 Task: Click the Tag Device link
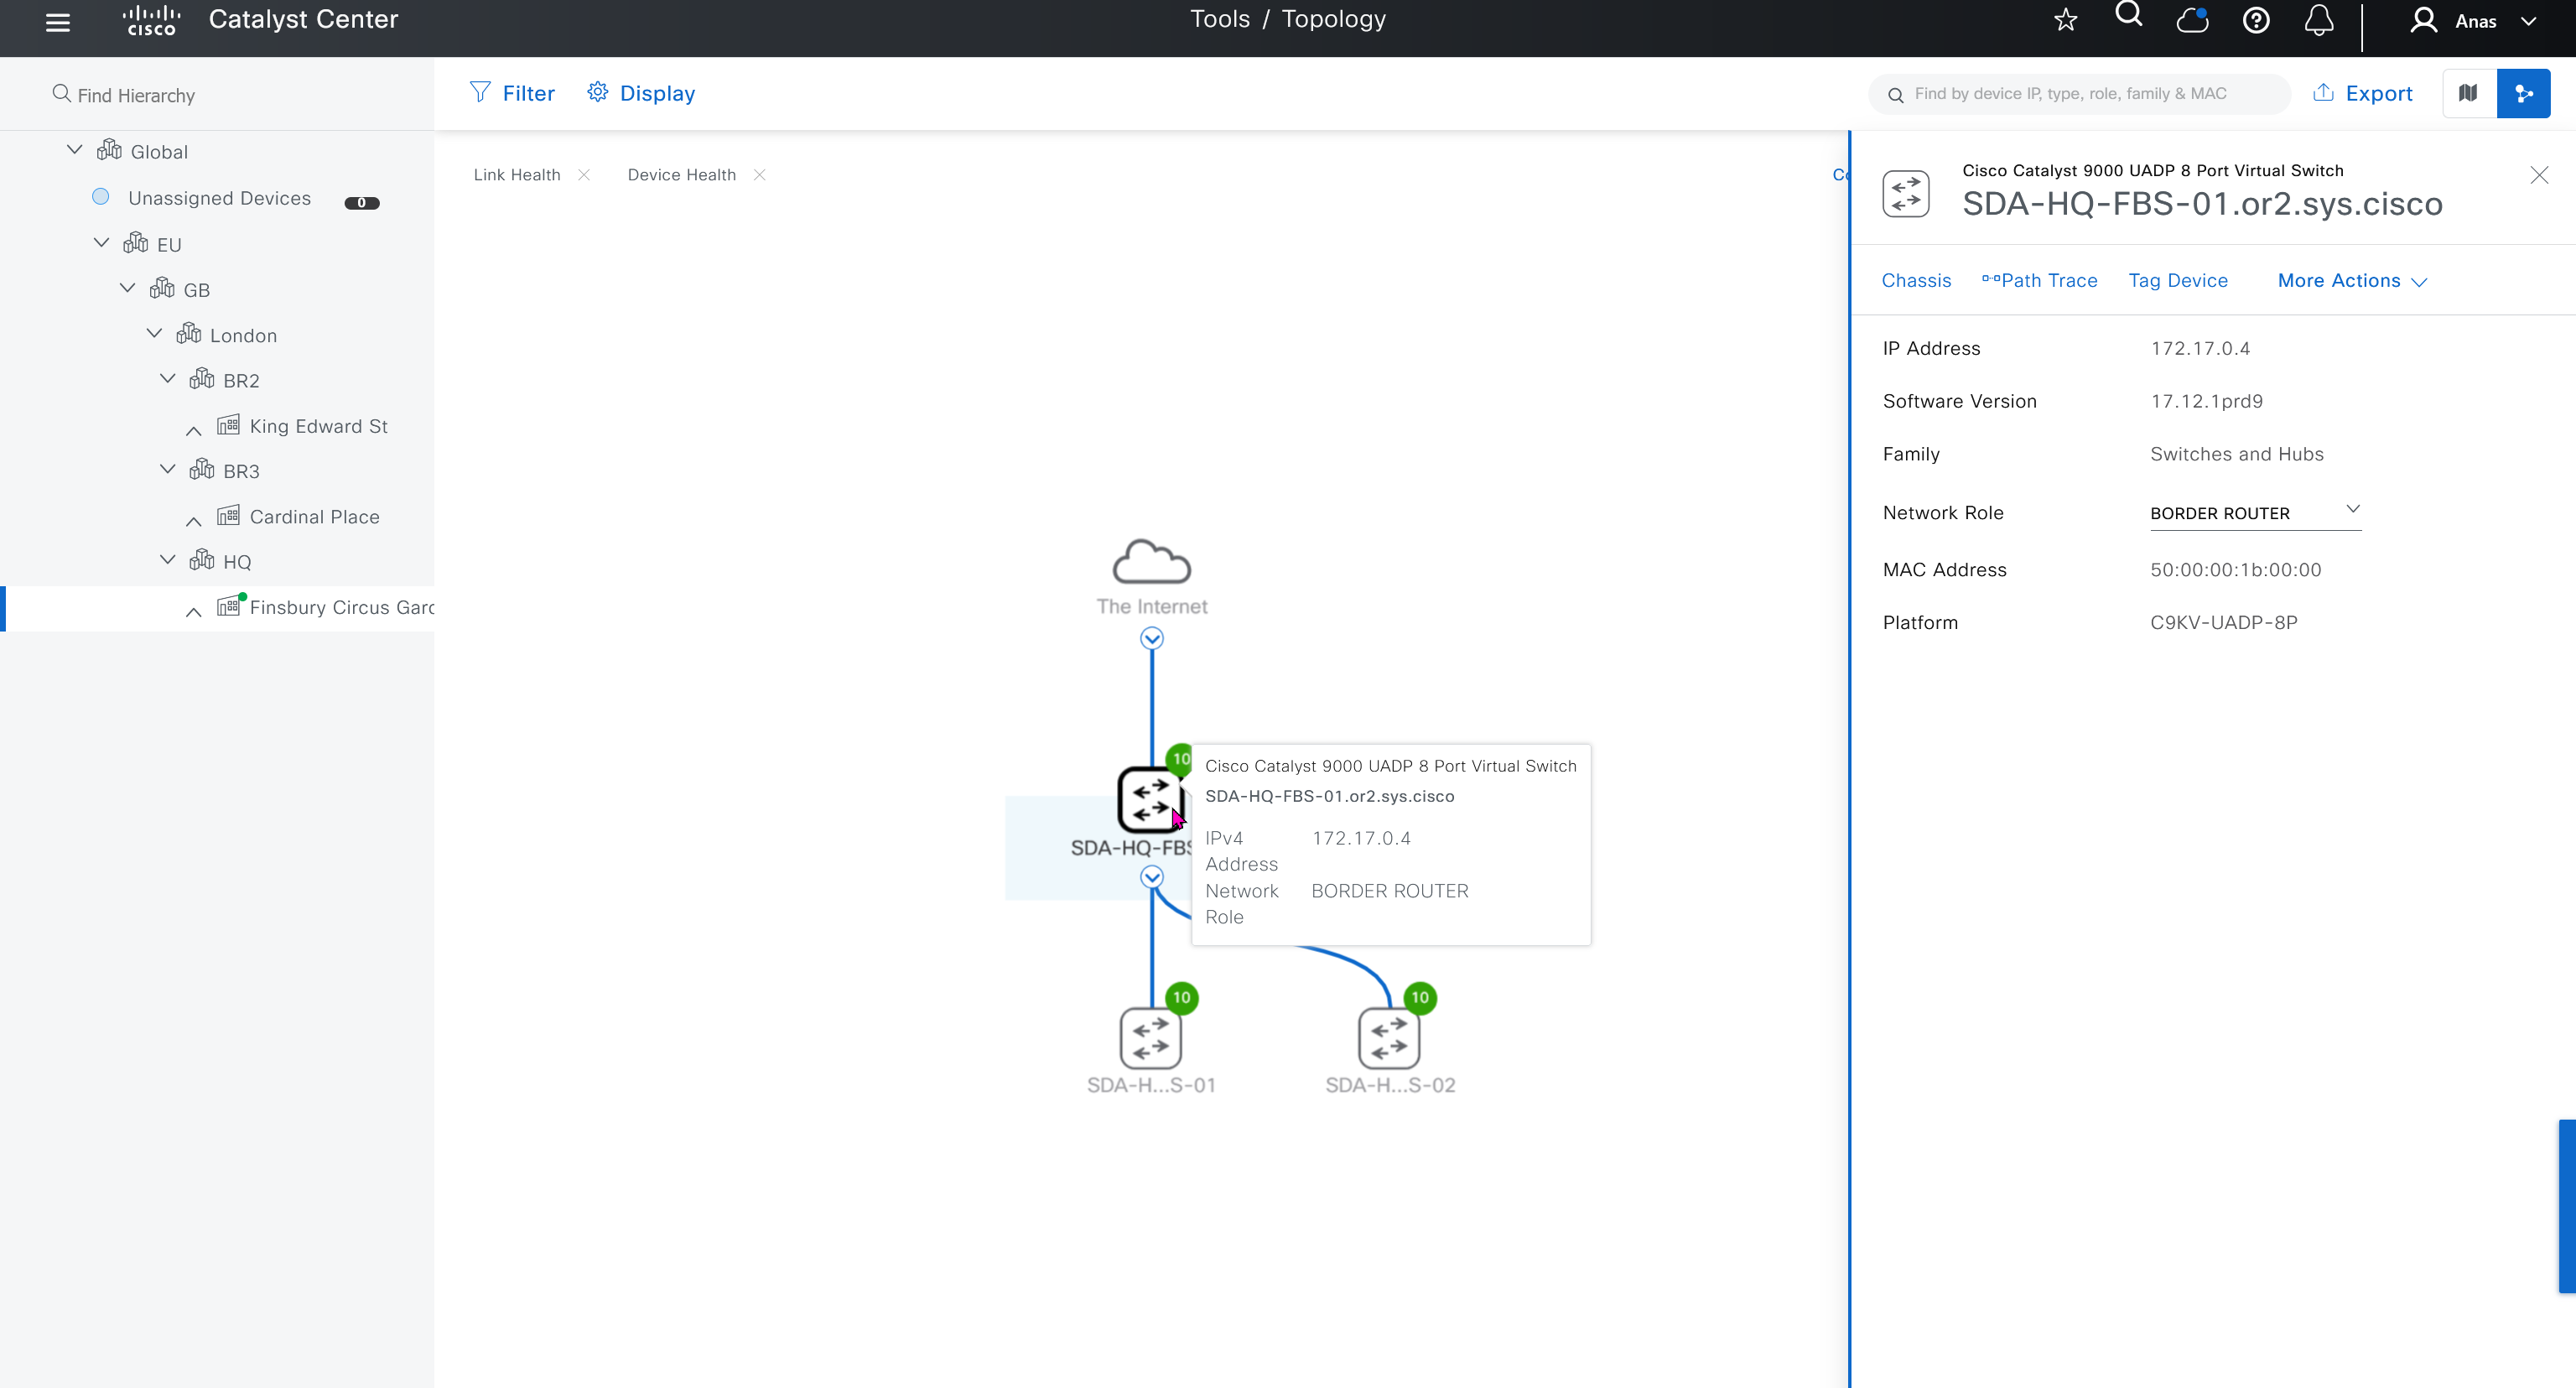[x=2177, y=281]
